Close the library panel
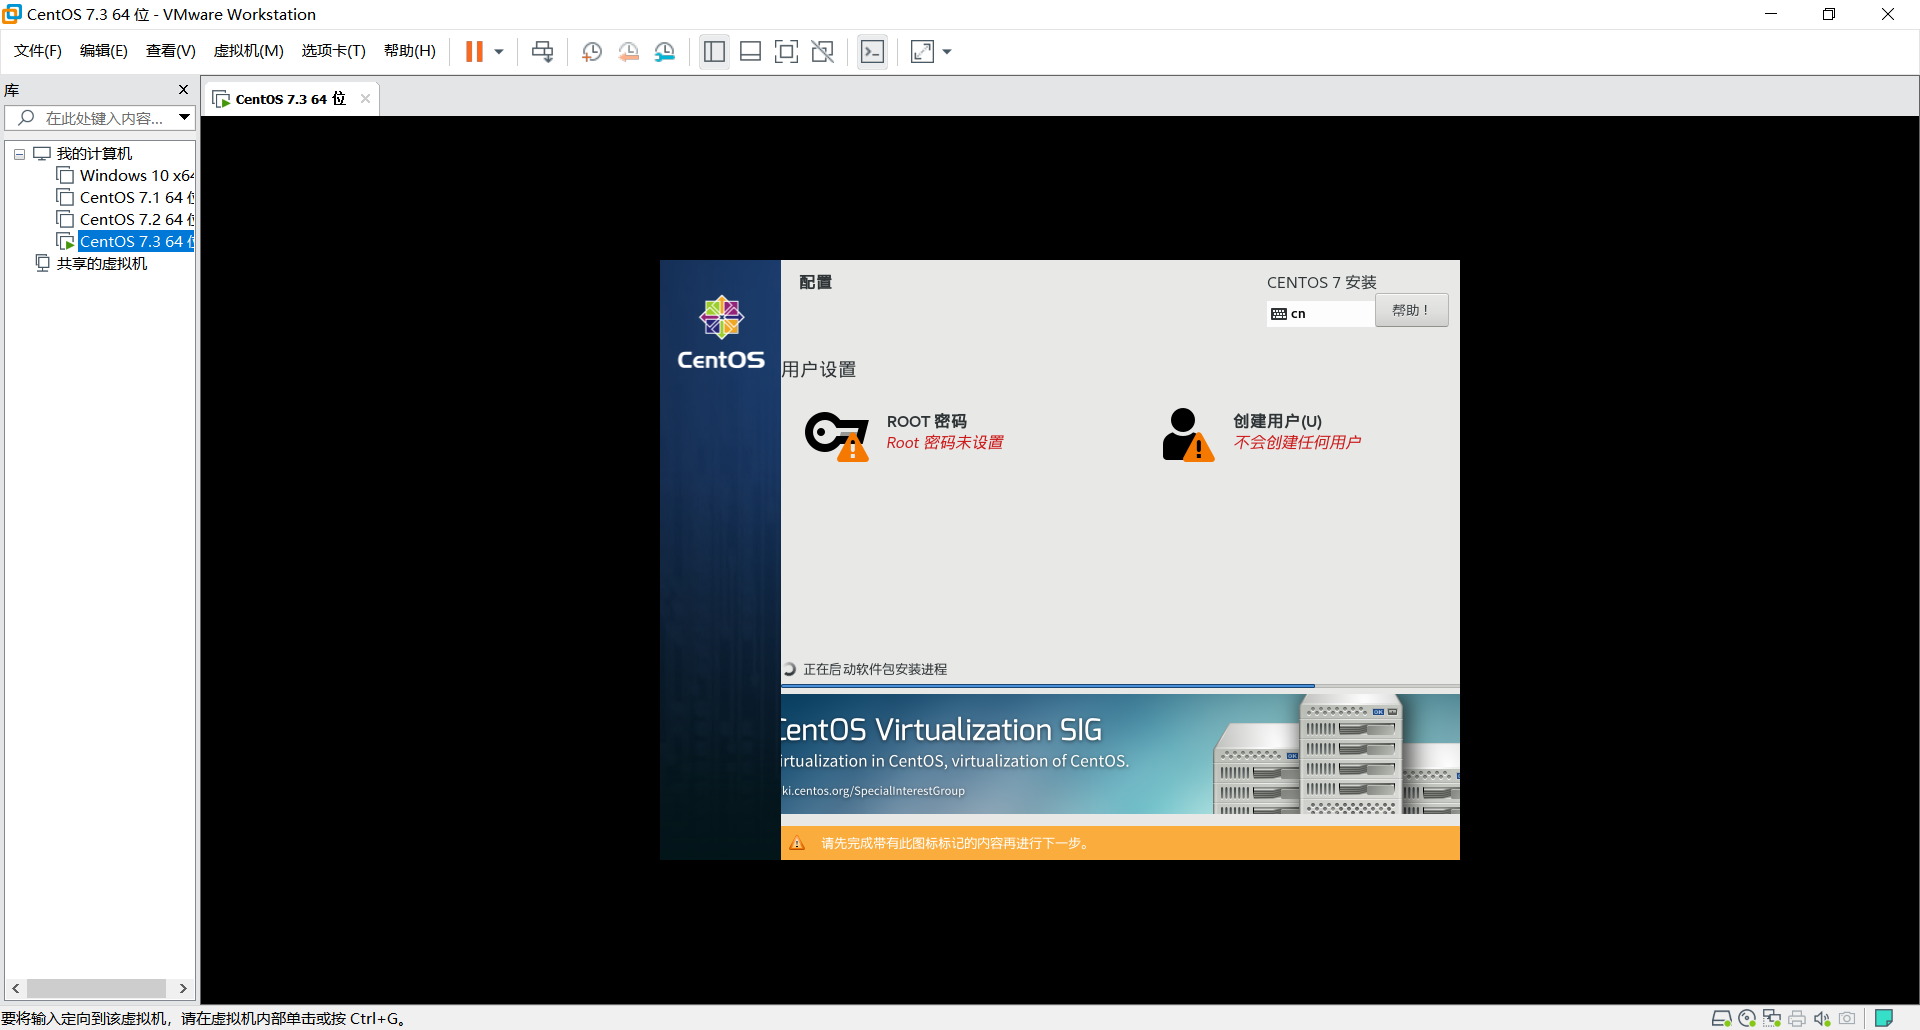 pyautogui.click(x=183, y=89)
